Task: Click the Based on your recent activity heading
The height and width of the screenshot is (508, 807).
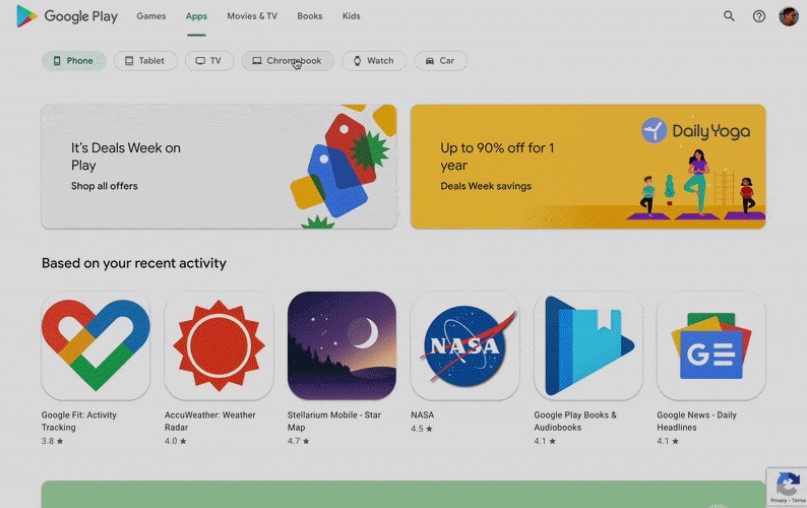Action: click(134, 263)
